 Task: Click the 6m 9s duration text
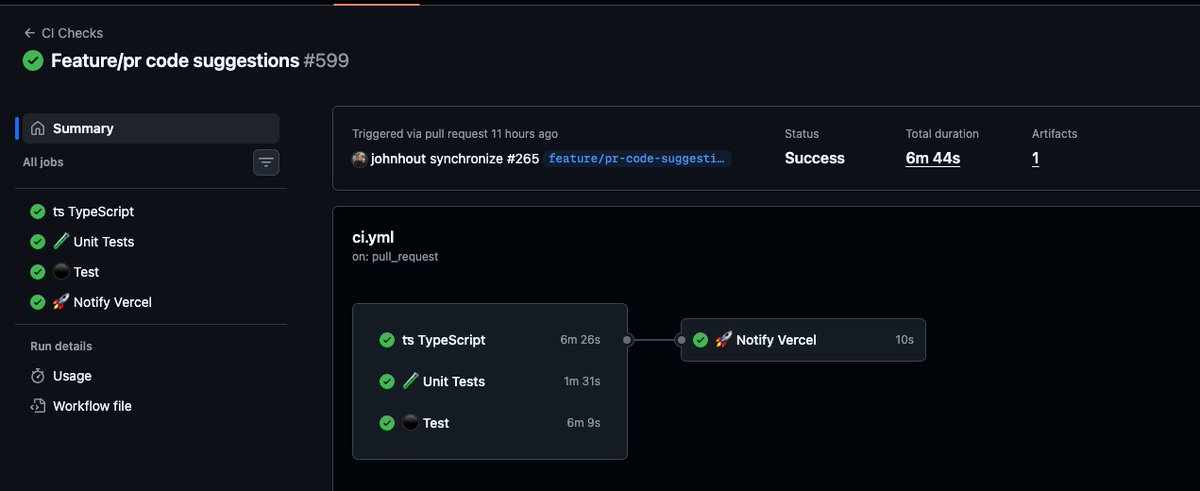point(583,423)
